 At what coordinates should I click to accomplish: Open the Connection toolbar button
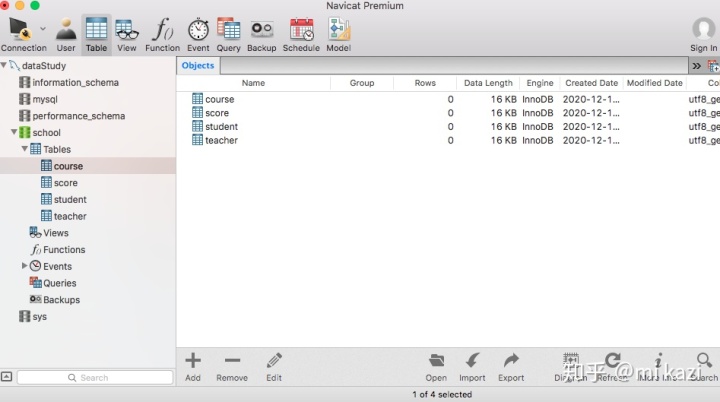(21, 34)
